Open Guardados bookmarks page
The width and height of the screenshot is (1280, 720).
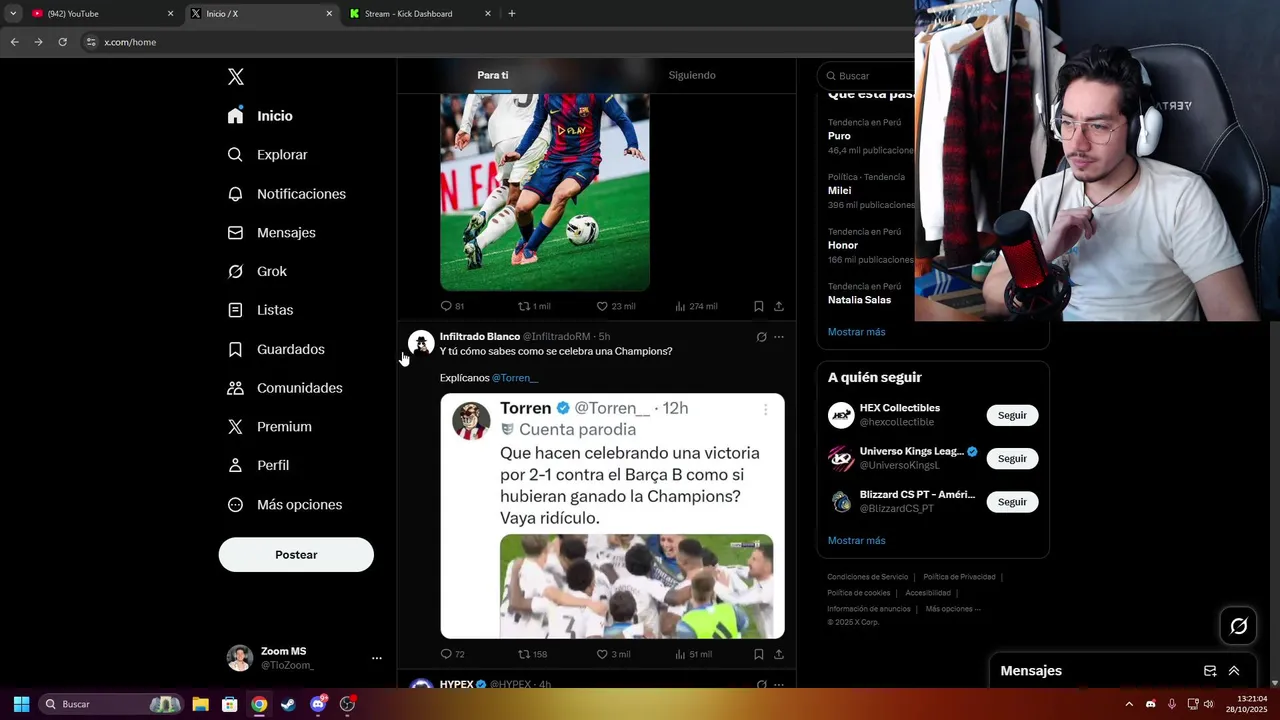pyautogui.click(x=276, y=350)
